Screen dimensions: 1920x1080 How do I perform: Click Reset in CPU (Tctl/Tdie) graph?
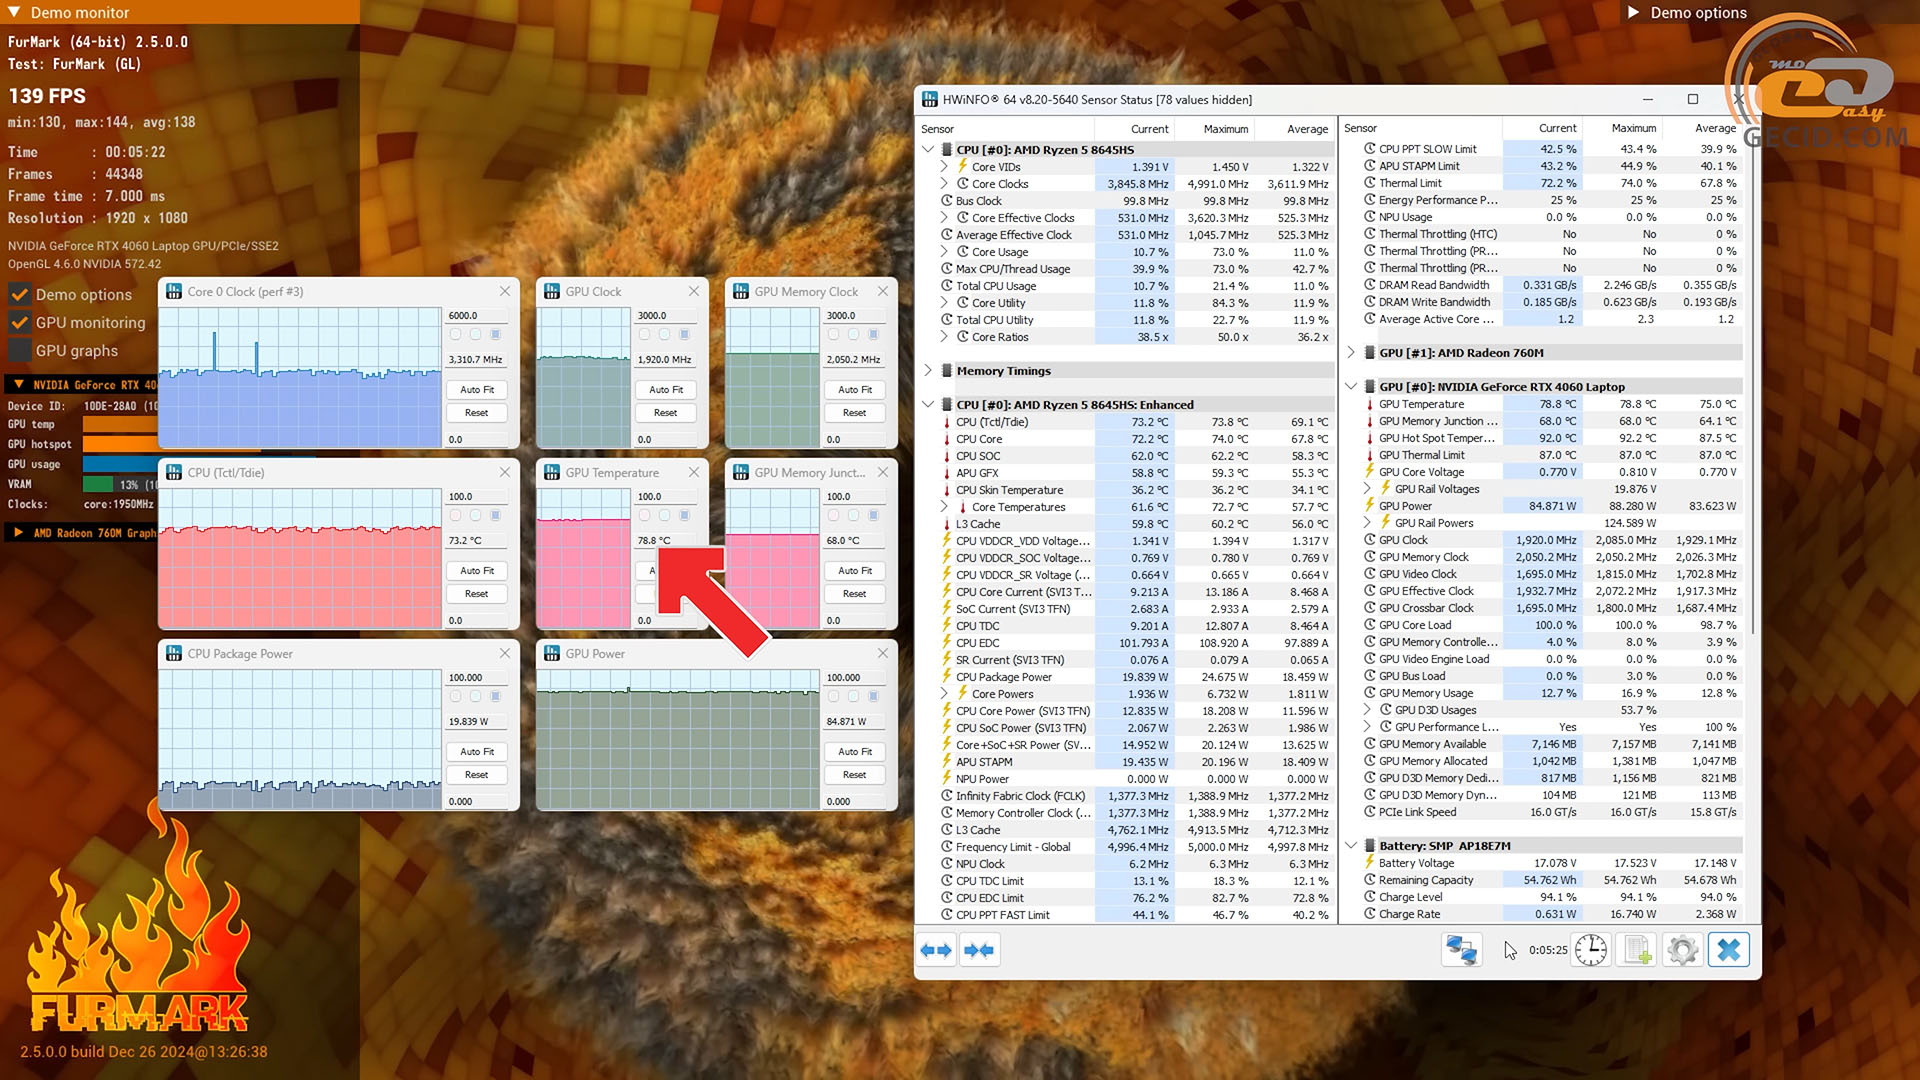pos(477,594)
